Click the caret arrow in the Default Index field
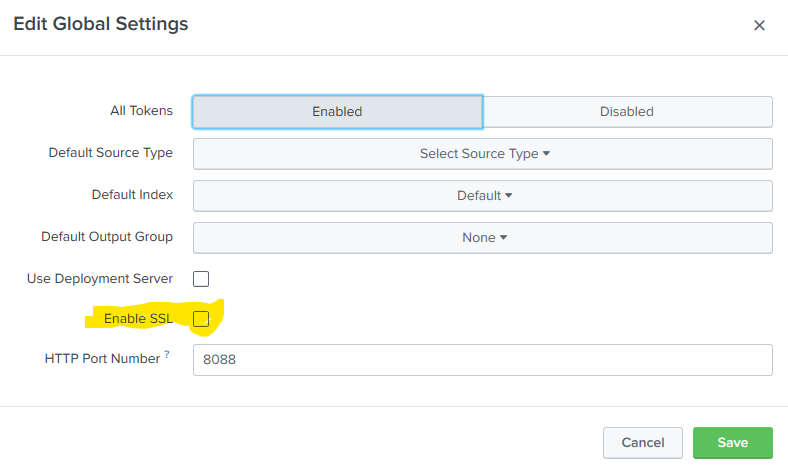 pyautogui.click(x=509, y=196)
